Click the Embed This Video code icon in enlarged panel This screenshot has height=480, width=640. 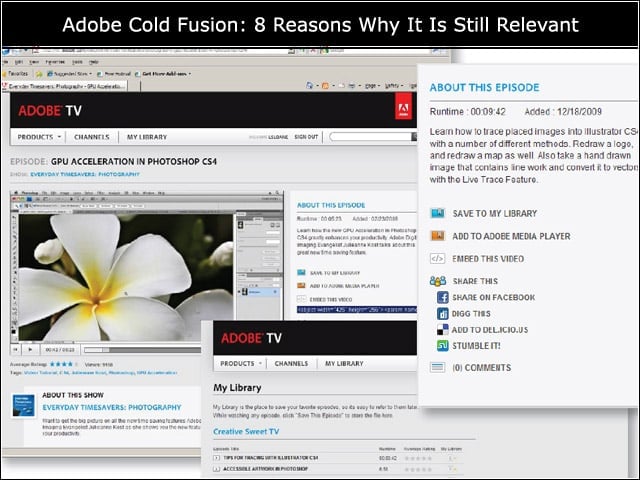(438, 258)
